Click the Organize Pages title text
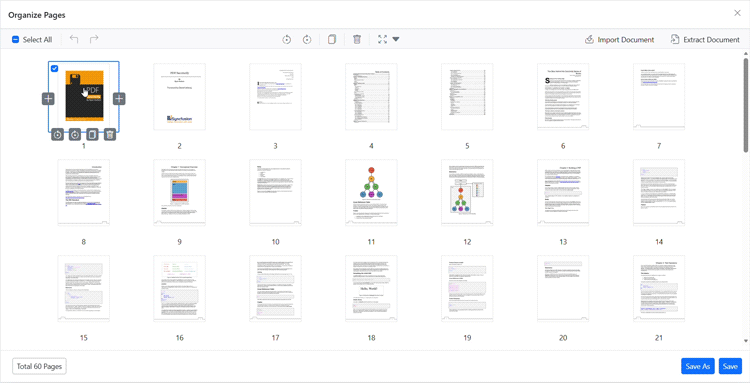This screenshot has width=750, height=383. click(x=37, y=15)
